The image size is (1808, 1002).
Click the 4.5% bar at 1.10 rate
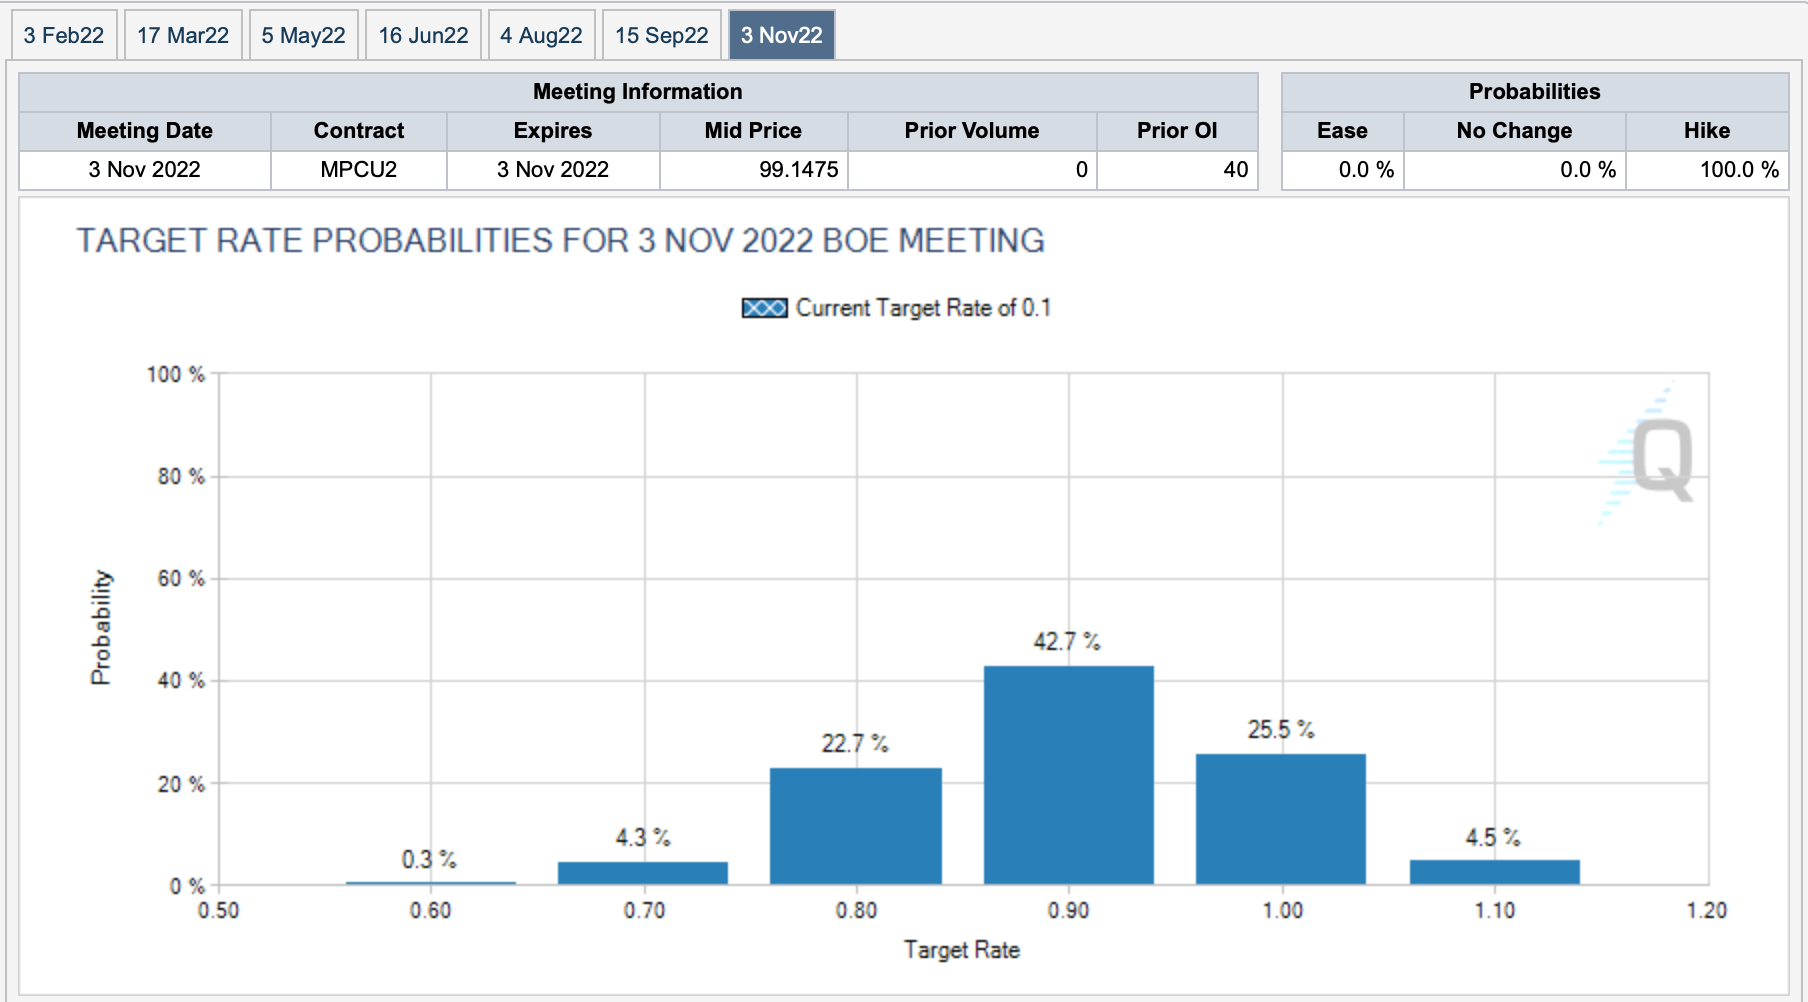[x=1494, y=872]
